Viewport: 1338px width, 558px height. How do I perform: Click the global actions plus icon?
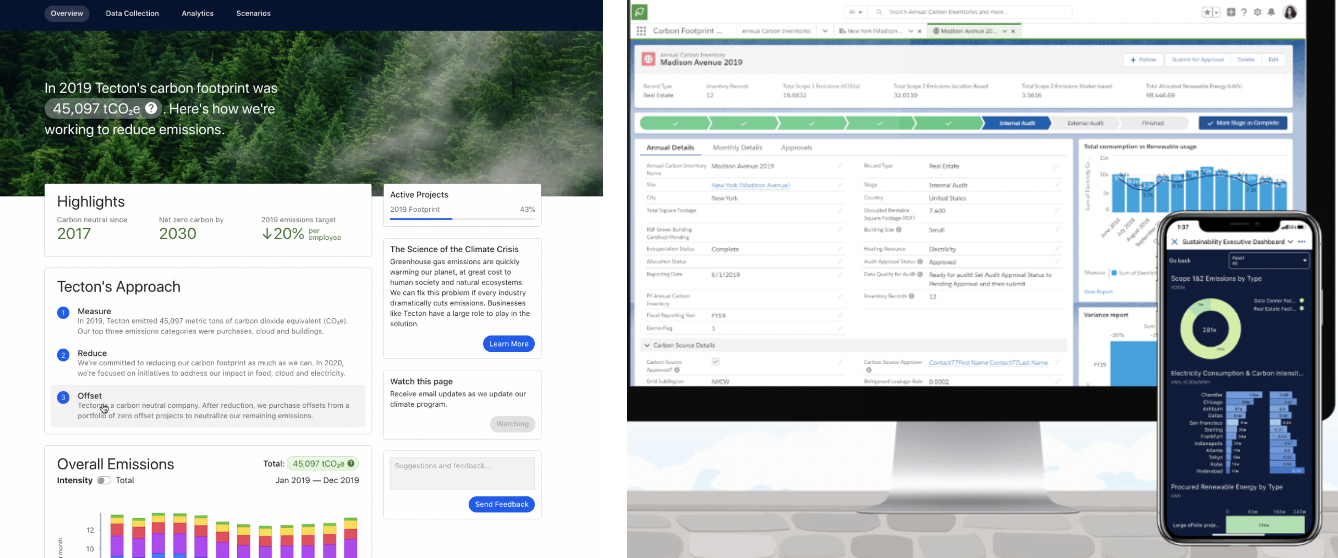[1230, 12]
